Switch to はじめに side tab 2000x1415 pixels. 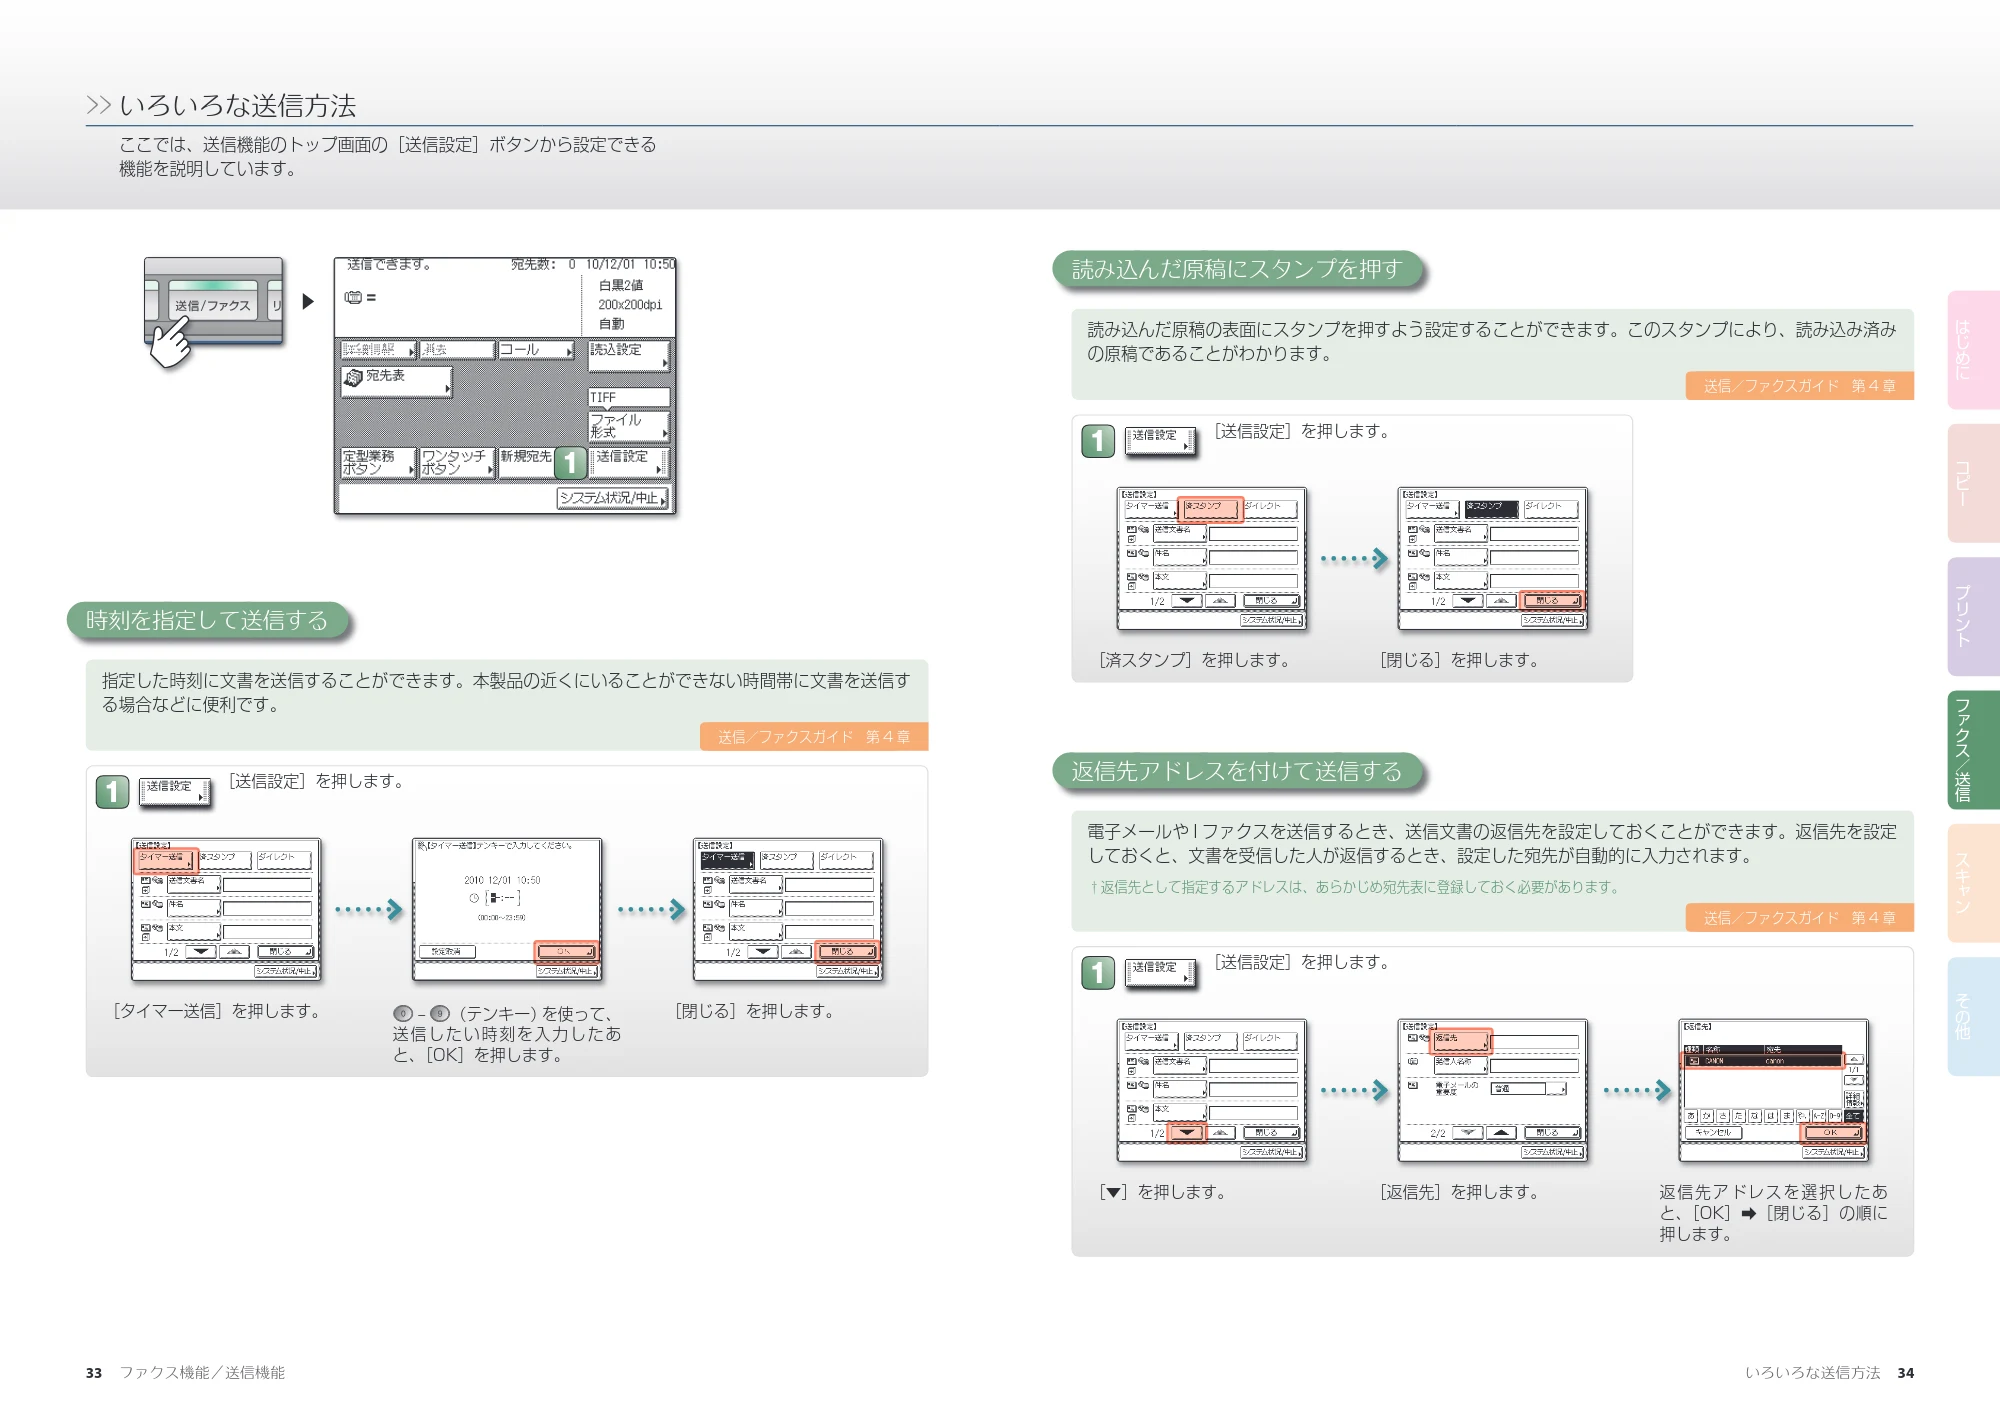[1972, 350]
